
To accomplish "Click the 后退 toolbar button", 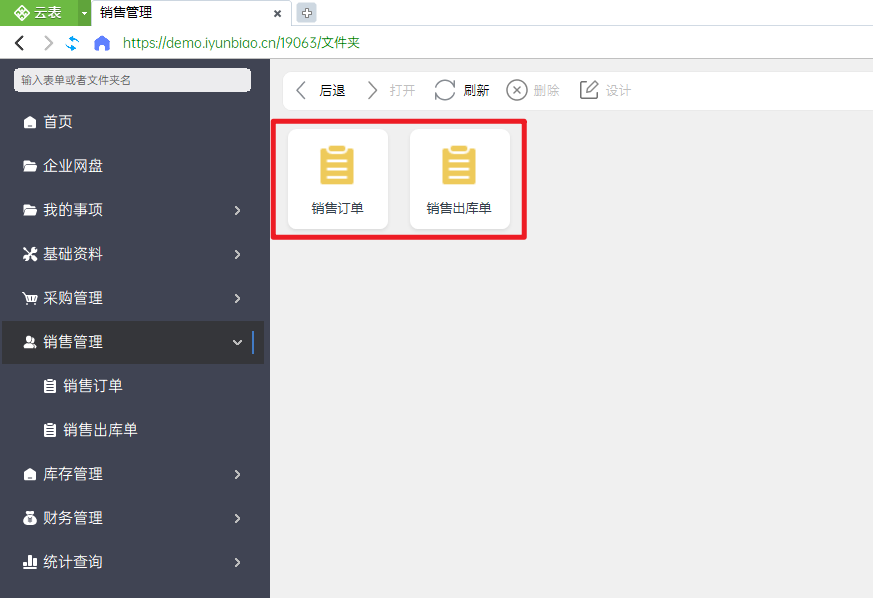I will click(320, 90).
